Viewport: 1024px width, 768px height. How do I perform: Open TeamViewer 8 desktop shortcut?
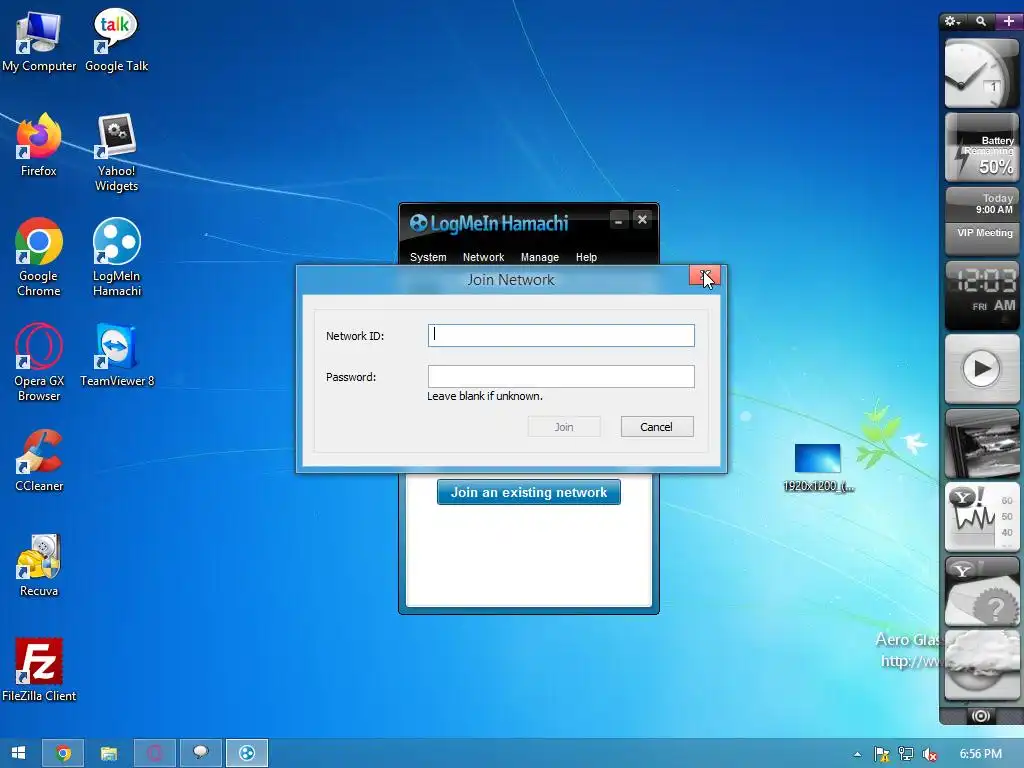click(116, 355)
